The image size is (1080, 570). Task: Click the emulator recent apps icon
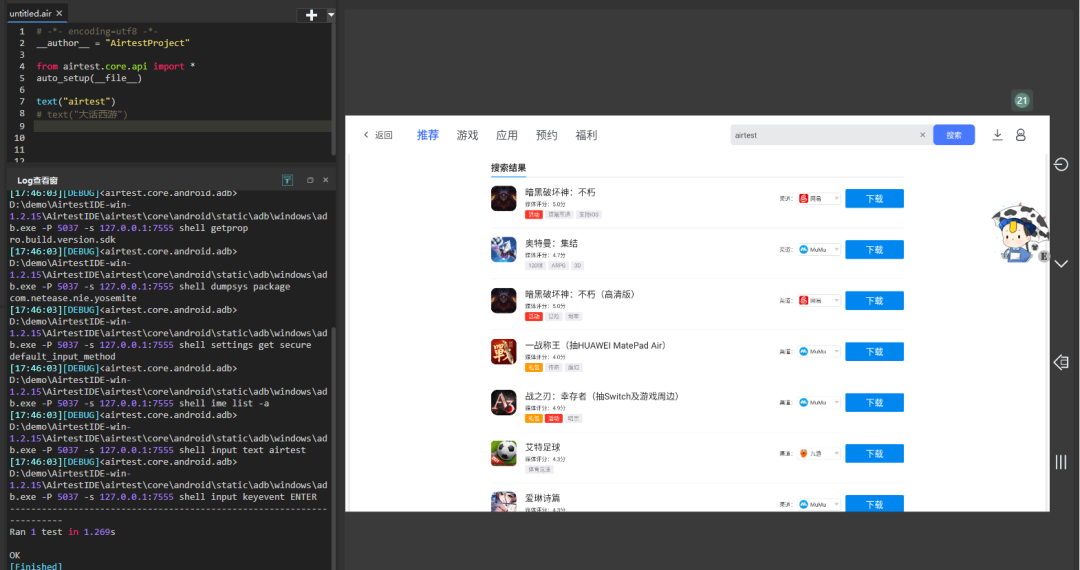coord(1061,462)
